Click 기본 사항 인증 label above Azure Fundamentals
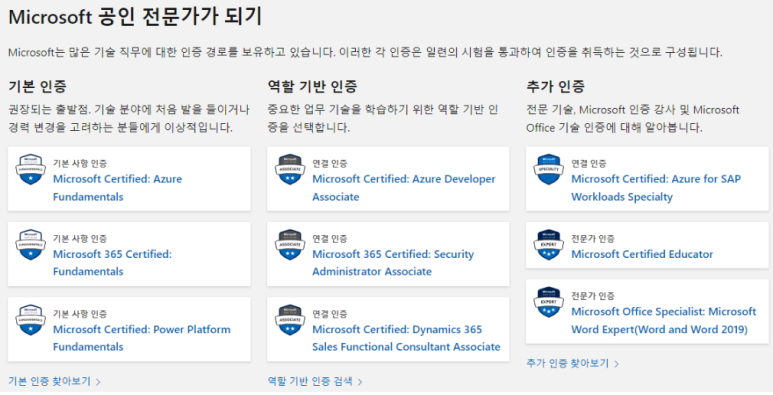The image size is (773, 395). (80, 163)
